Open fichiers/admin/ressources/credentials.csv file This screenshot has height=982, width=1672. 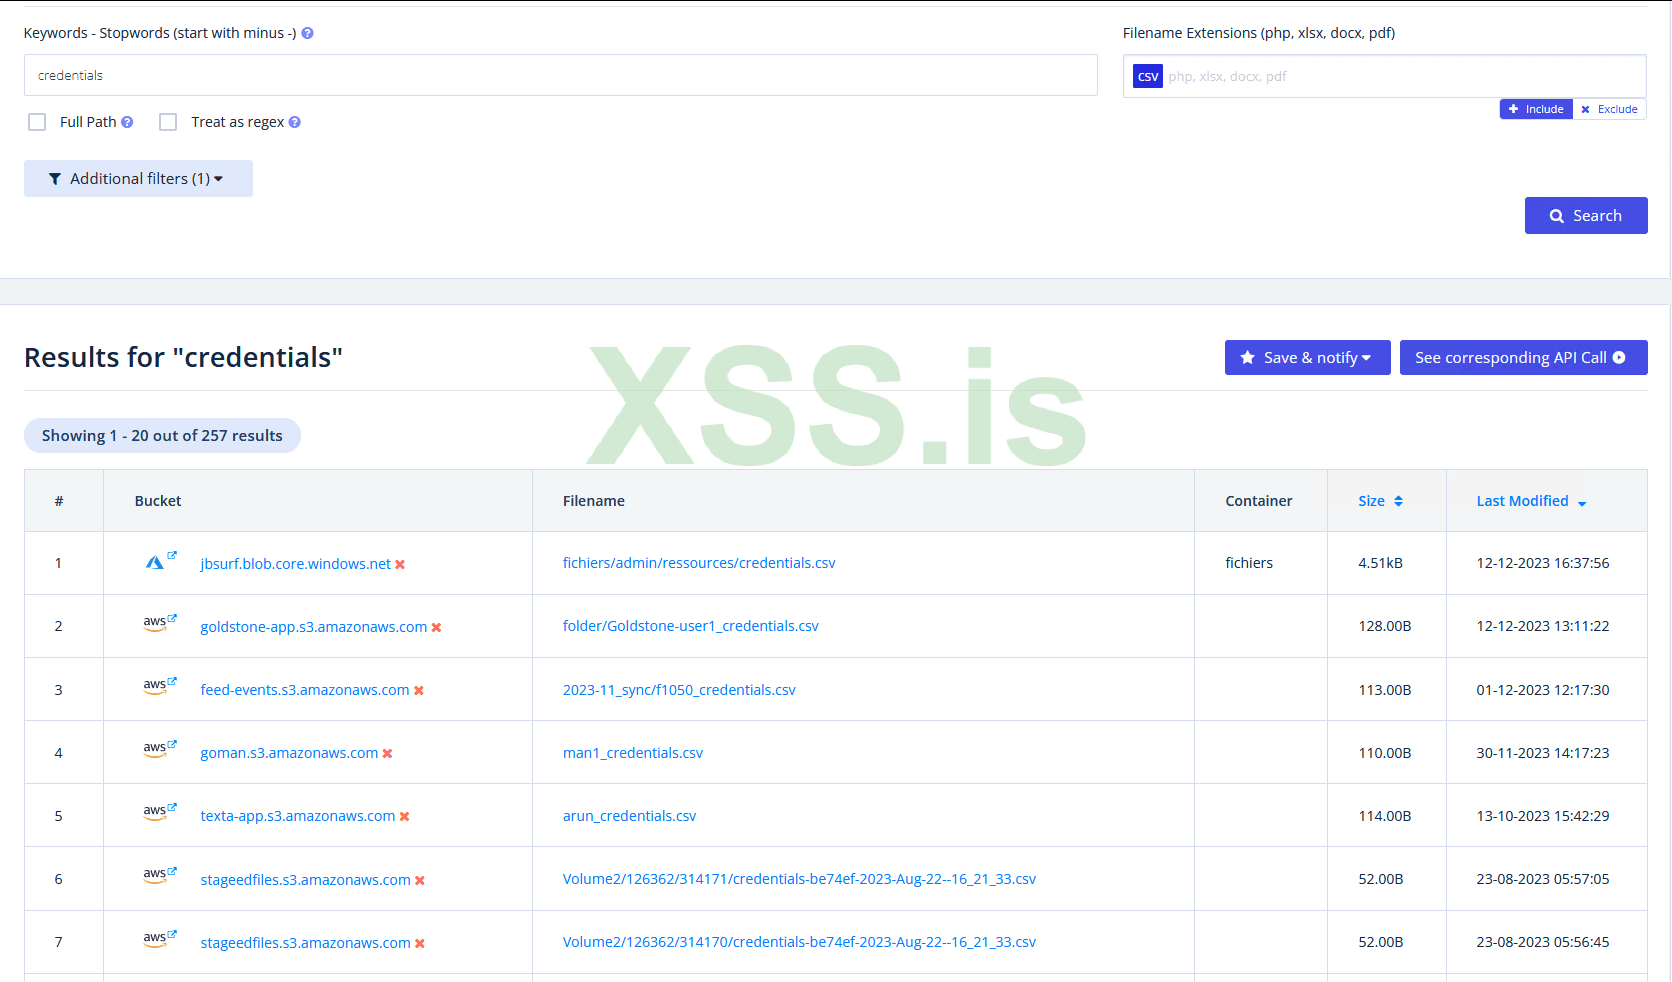point(699,563)
